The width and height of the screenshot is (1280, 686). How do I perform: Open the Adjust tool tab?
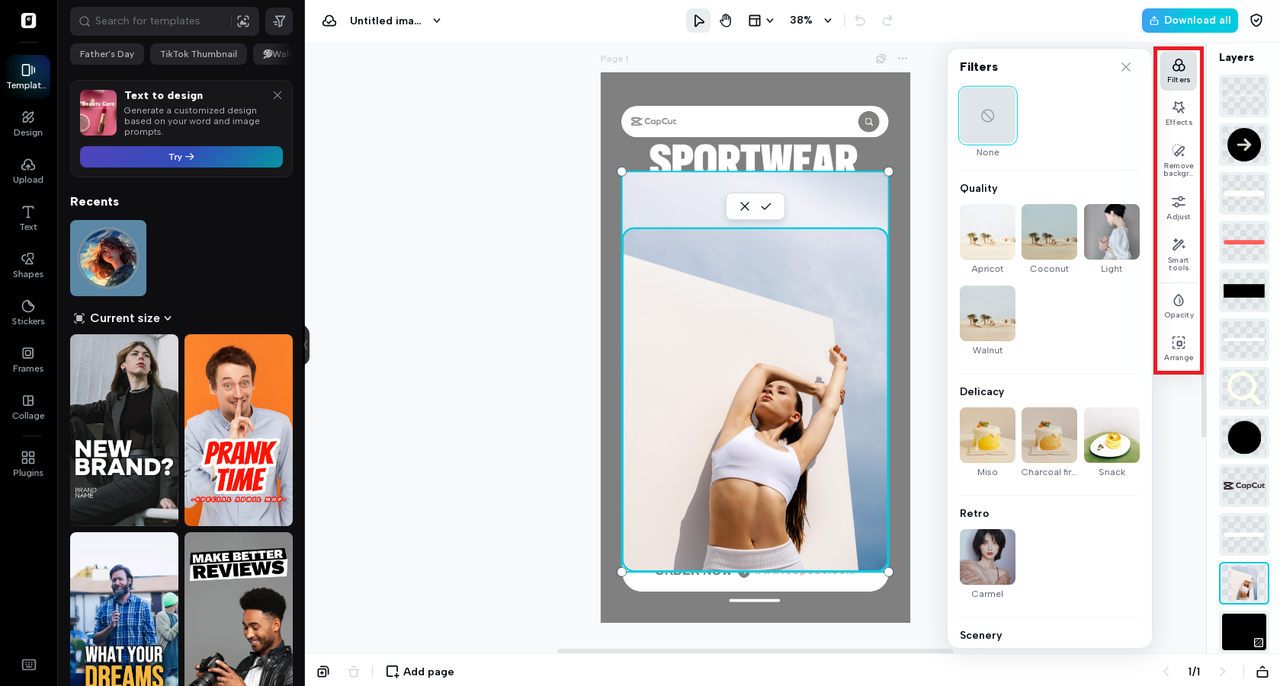point(1179,207)
